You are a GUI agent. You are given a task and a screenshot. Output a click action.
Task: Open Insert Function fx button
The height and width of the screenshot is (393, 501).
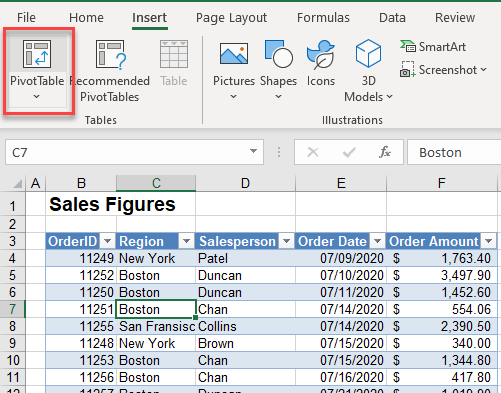coord(385,152)
